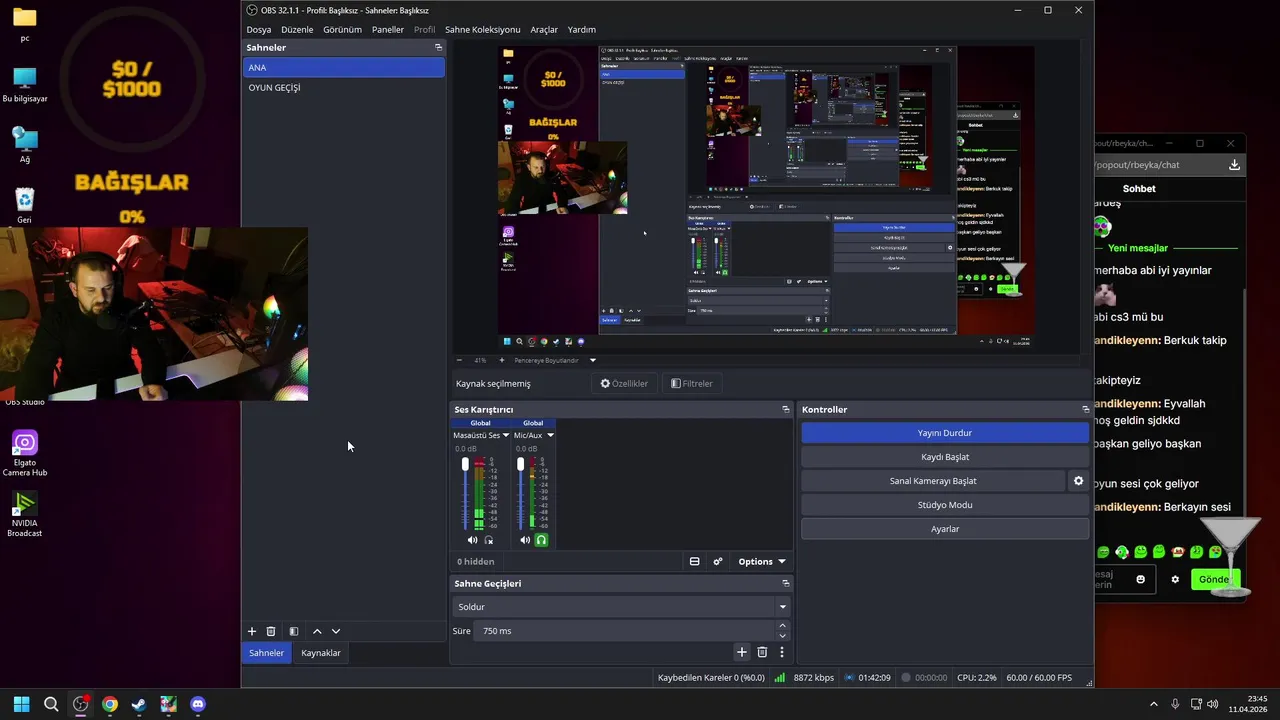Image resolution: width=1280 pixels, height=720 pixels.
Task: Open Discord from the taskbar
Action: click(x=198, y=704)
